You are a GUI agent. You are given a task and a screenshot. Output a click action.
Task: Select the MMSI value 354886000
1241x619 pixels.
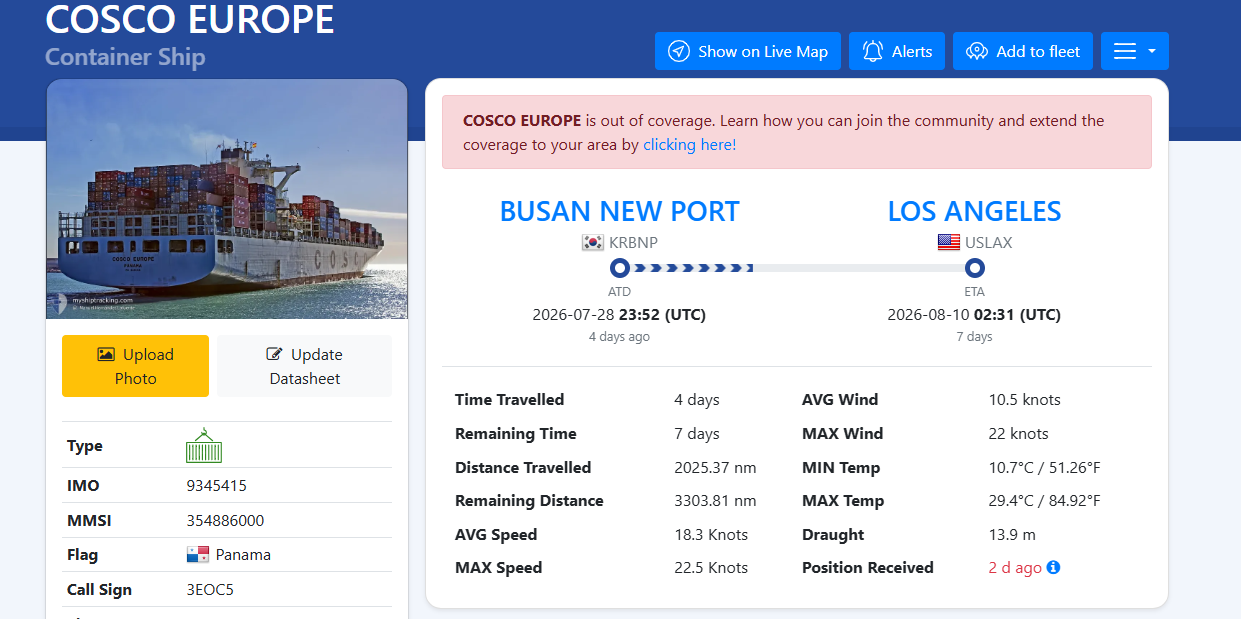(225, 520)
